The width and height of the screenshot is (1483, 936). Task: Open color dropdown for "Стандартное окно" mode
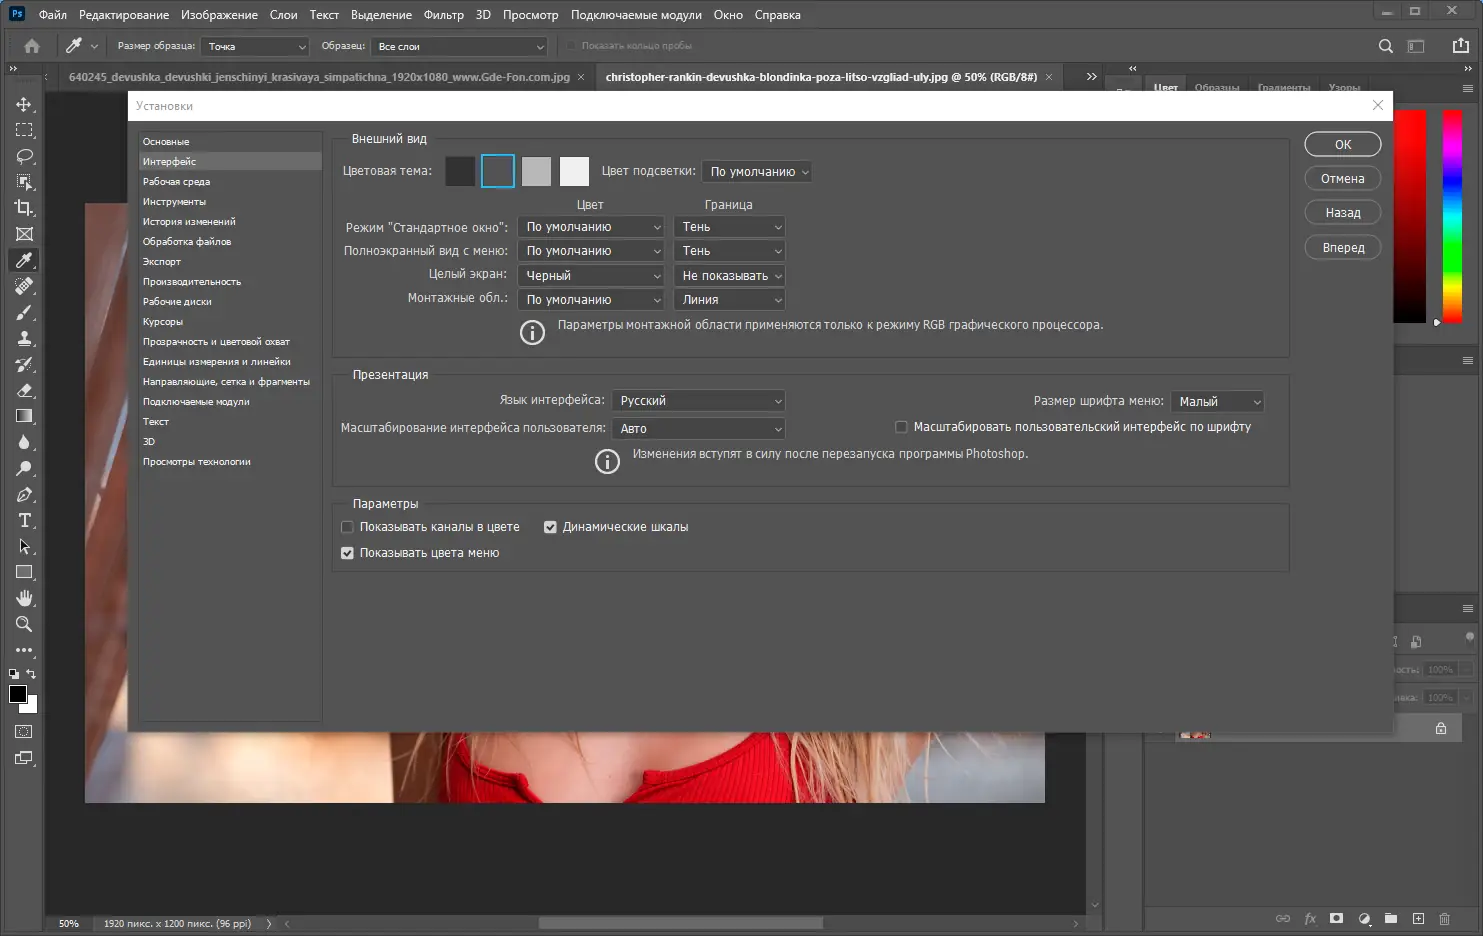click(x=590, y=227)
